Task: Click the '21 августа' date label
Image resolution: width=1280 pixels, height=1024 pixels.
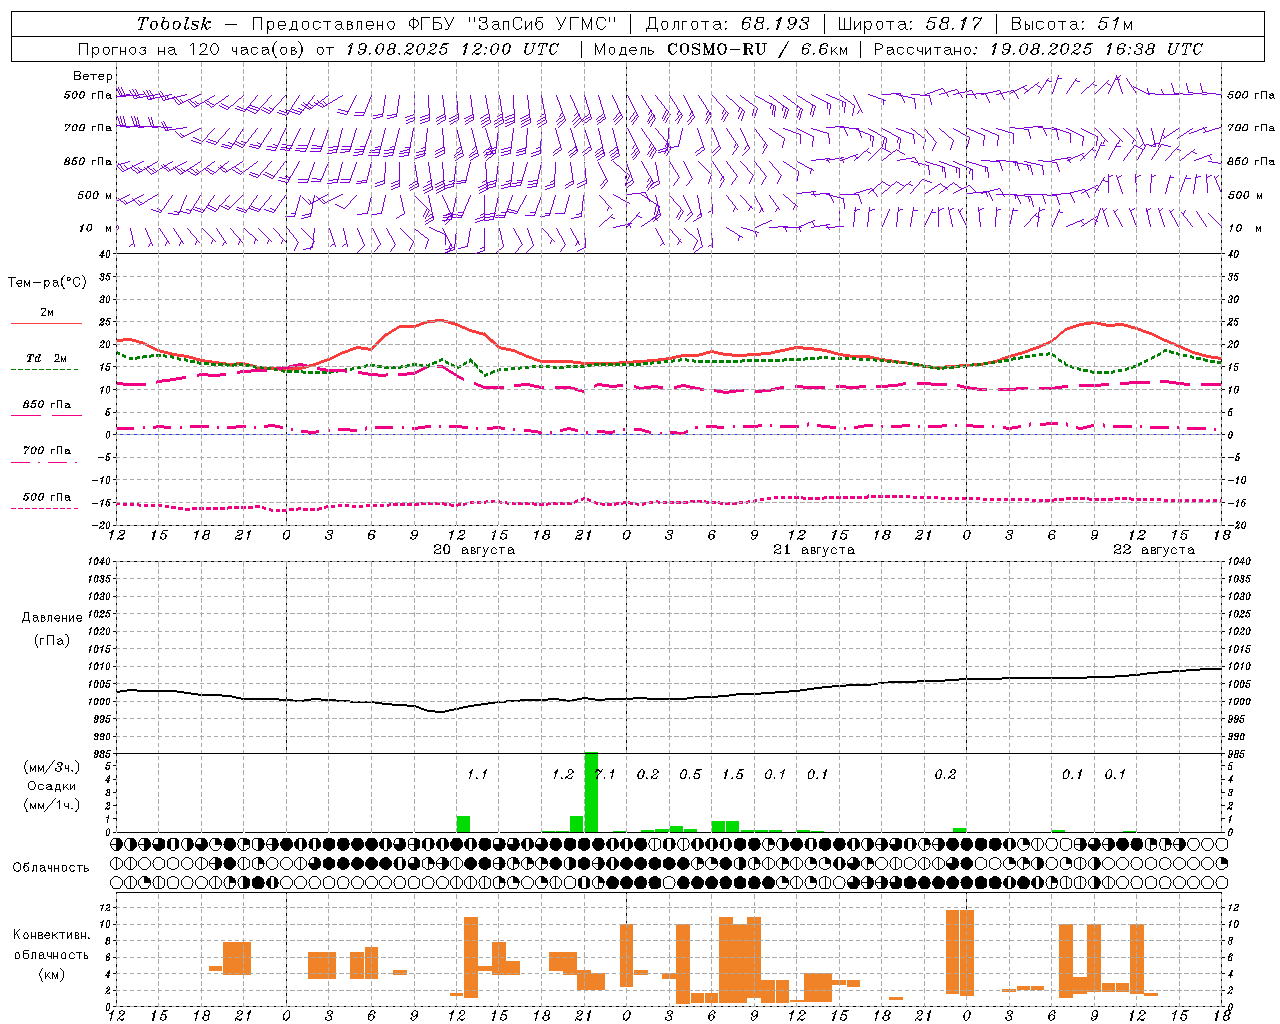Action: 814,550
